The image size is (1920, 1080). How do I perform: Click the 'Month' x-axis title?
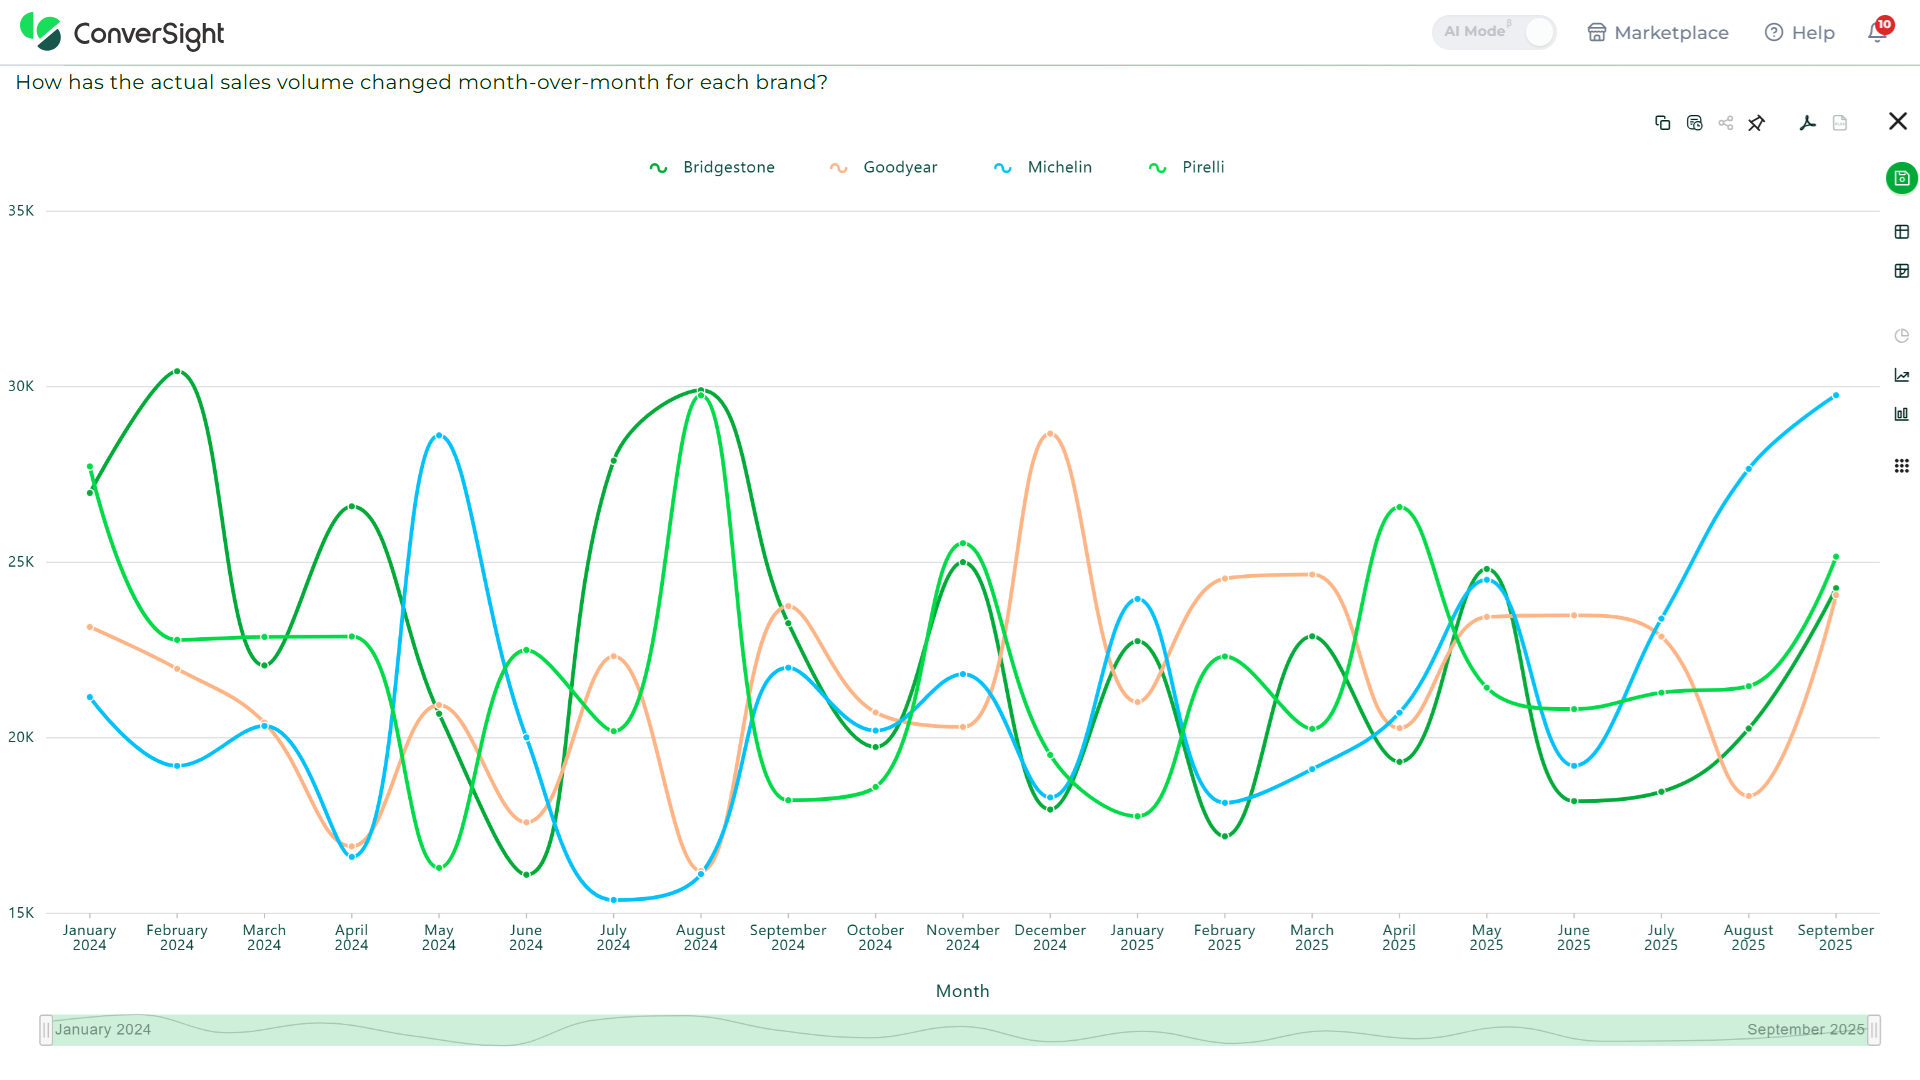click(x=962, y=991)
